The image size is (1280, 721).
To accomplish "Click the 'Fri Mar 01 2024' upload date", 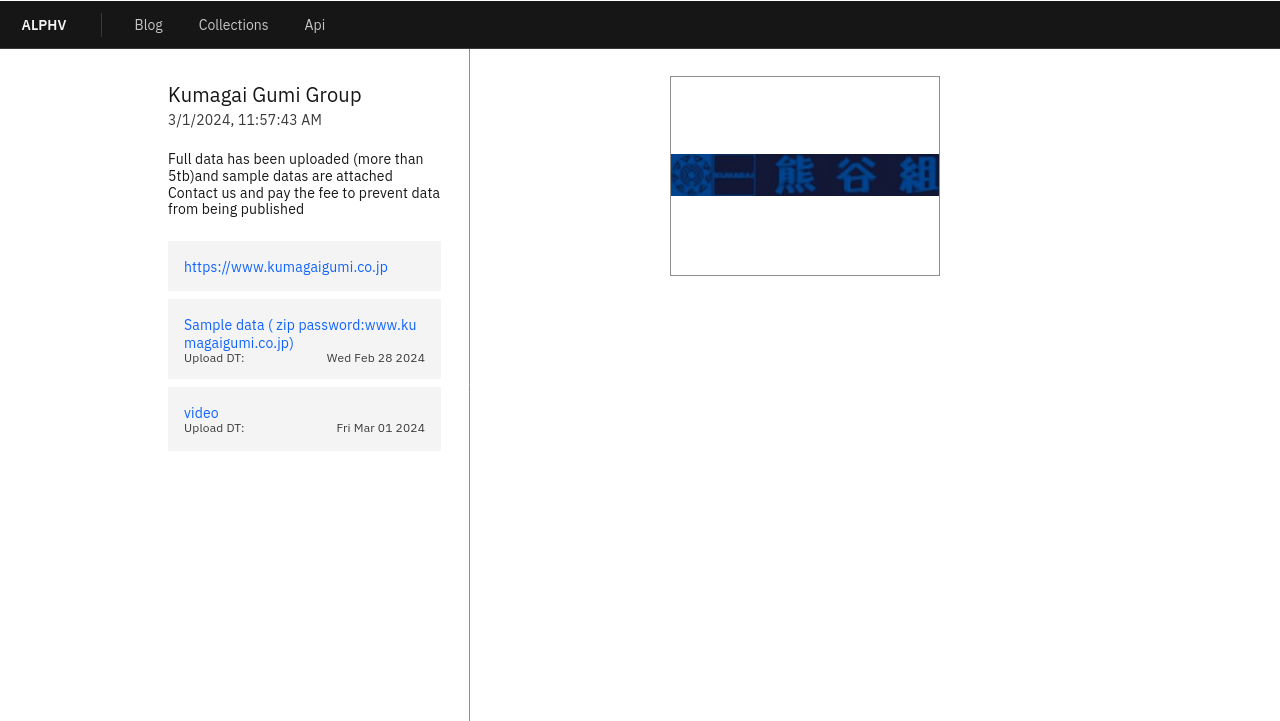I will pos(380,428).
